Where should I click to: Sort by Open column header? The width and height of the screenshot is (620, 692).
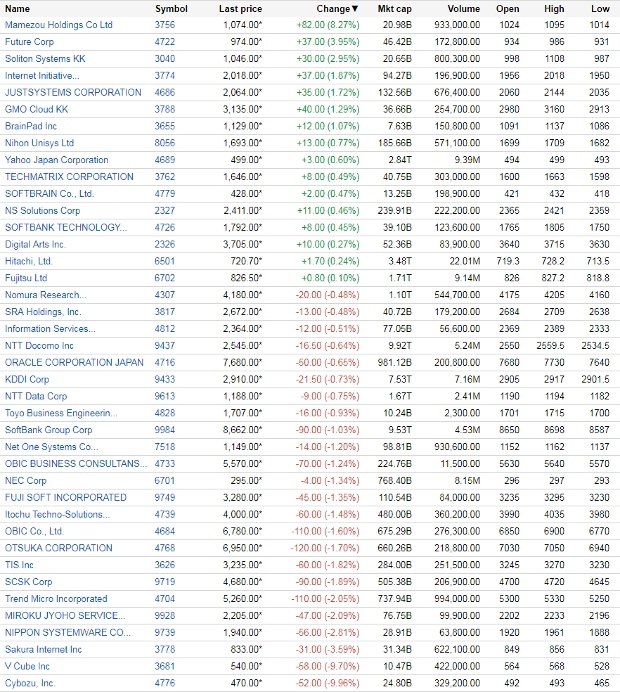click(507, 9)
